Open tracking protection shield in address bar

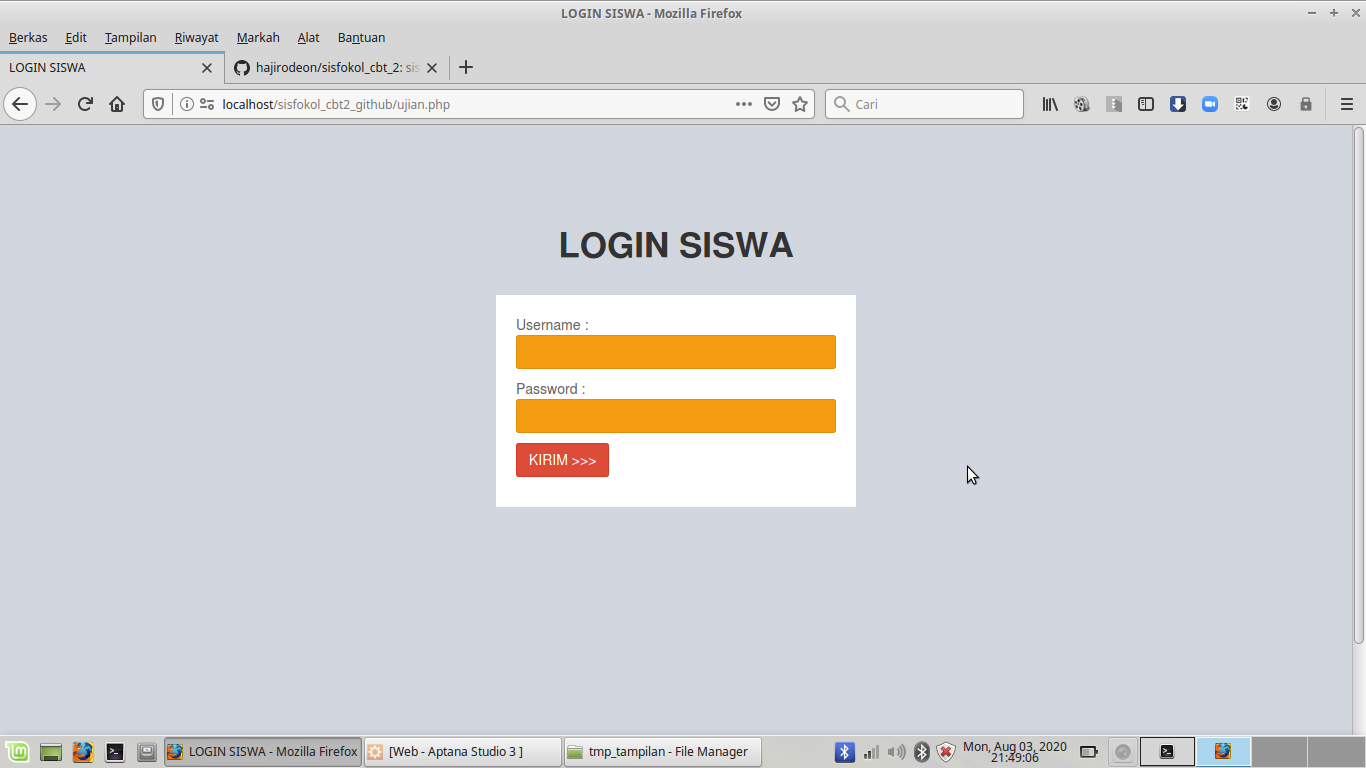(158, 104)
